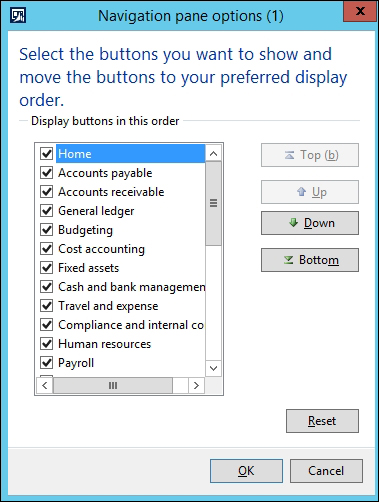Click the horizontal scroll right arrow

[196, 386]
